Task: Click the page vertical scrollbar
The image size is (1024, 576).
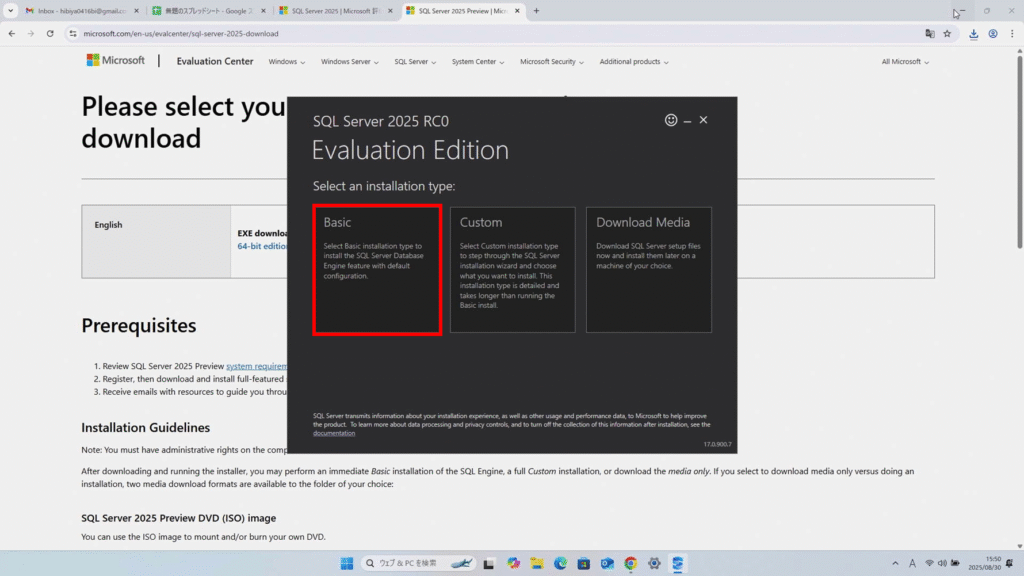Action: coord(1019,152)
